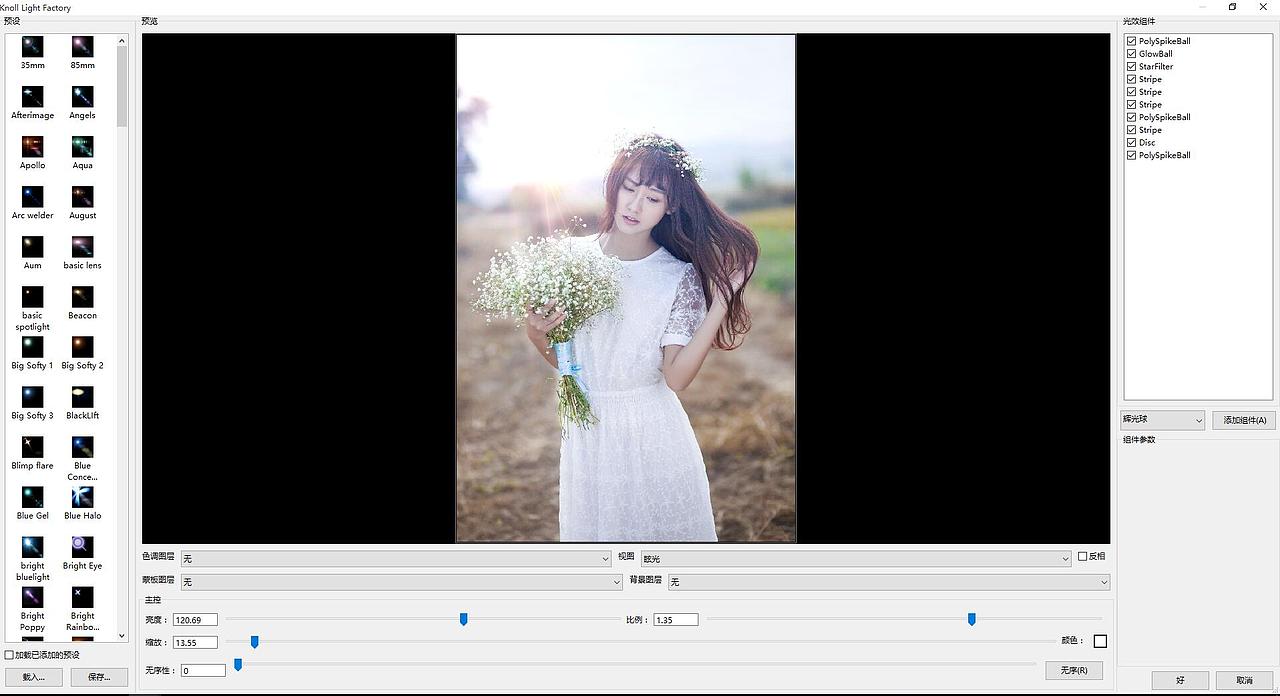
Task: Expand the 蒙板图层 dropdown
Action: tap(401, 581)
